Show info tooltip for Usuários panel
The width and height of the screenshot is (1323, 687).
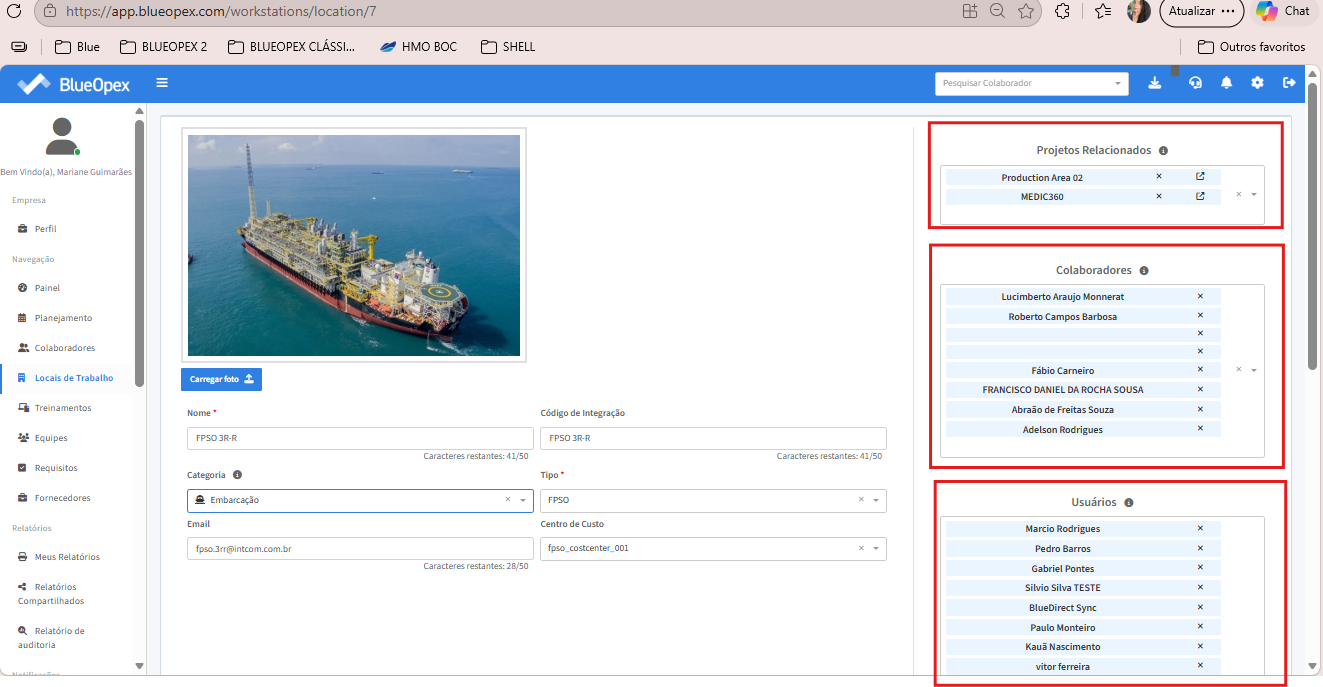(x=1128, y=502)
